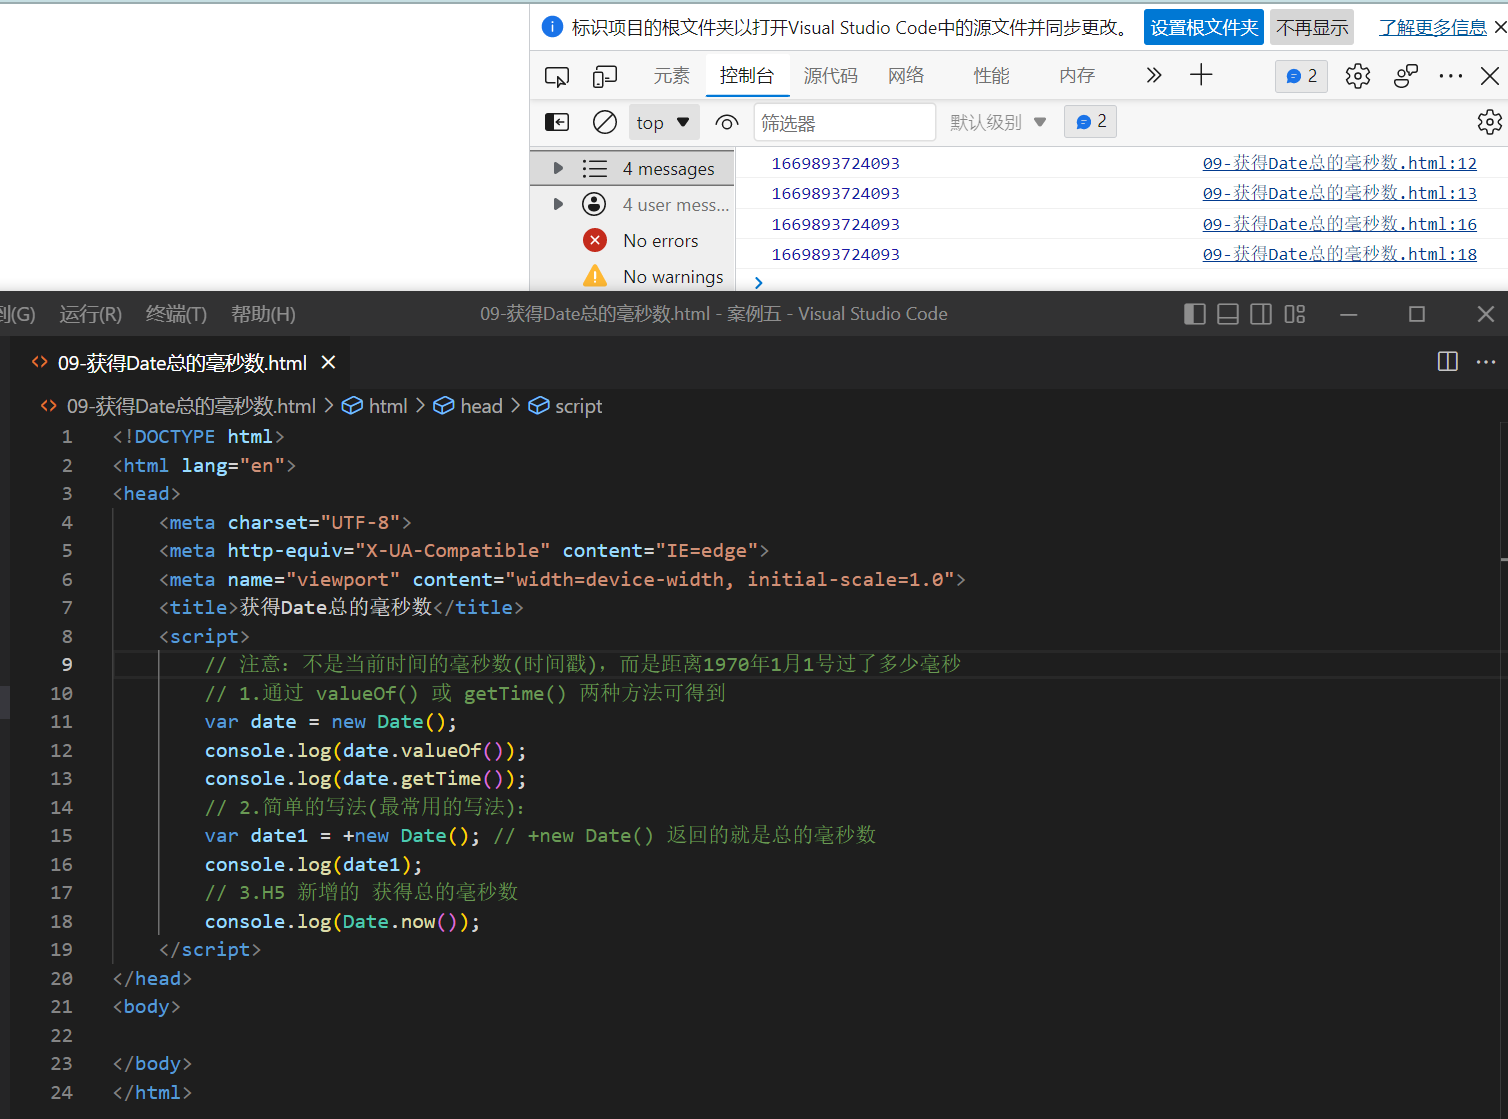Click the 设置根文件夹 button
The height and width of the screenshot is (1119, 1508).
pyautogui.click(x=1203, y=28)
